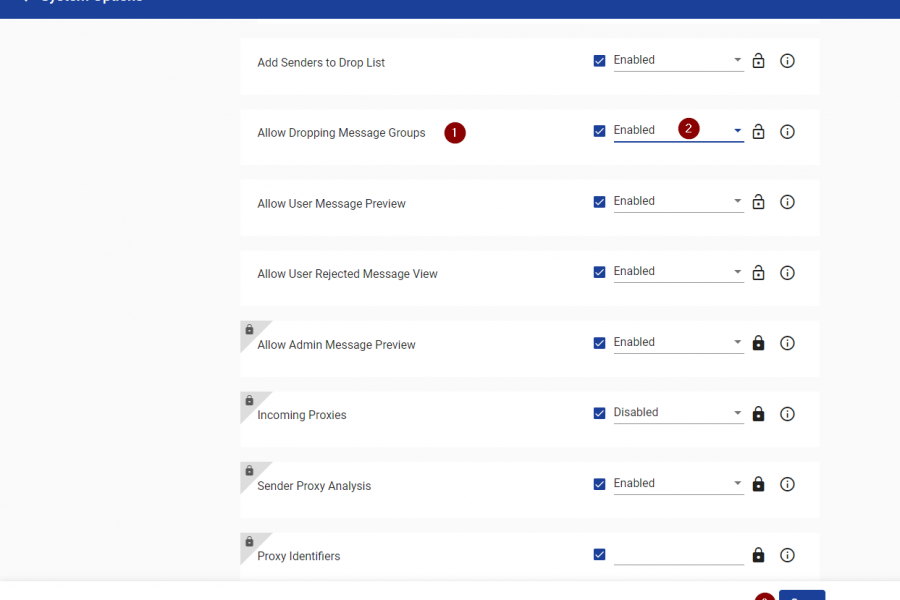Click the lock icon for Add Senders to Drop List

pyautogui.click(x=758, y=60)
